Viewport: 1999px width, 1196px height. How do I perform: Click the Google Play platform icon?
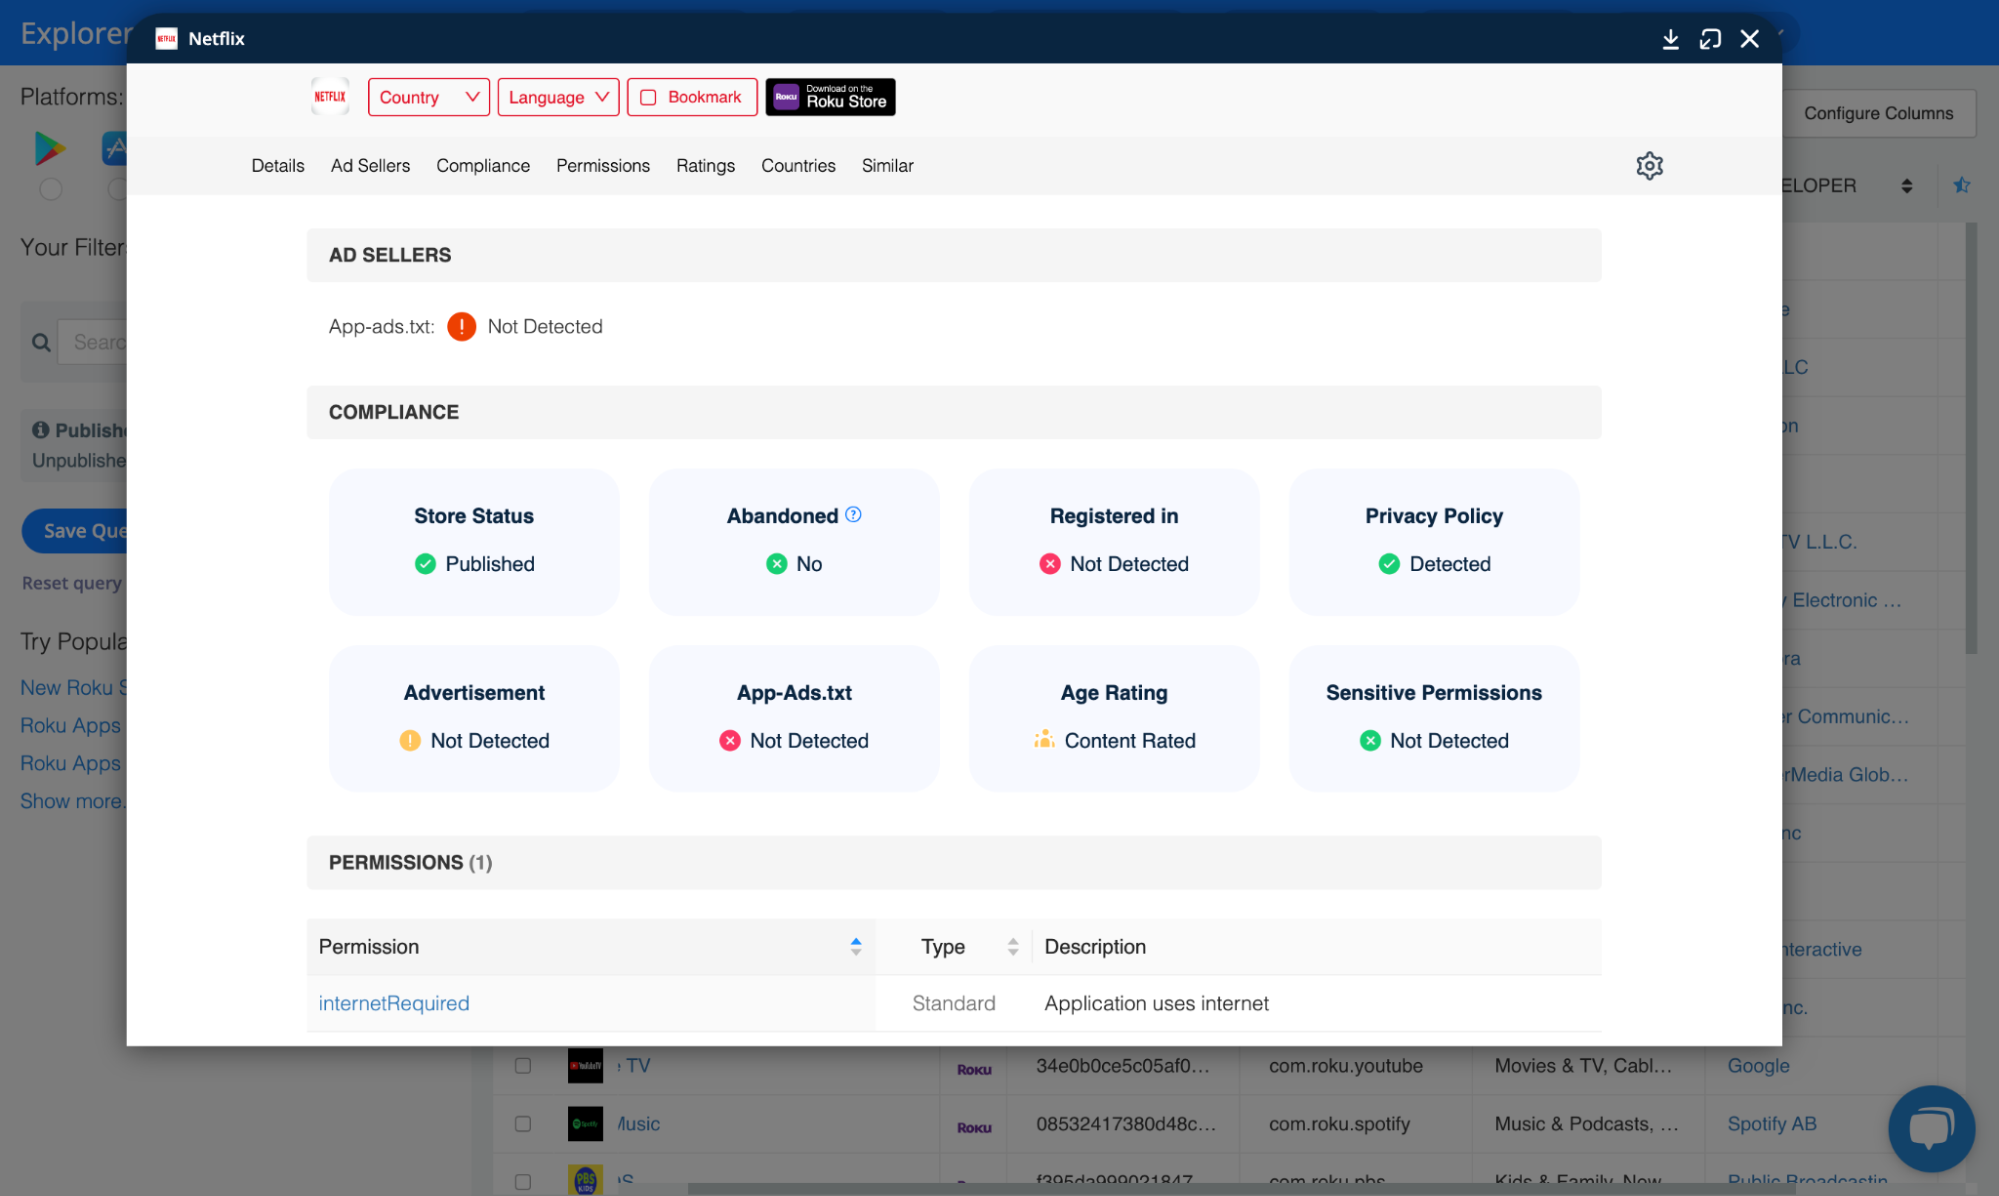(x=49, y=149)
